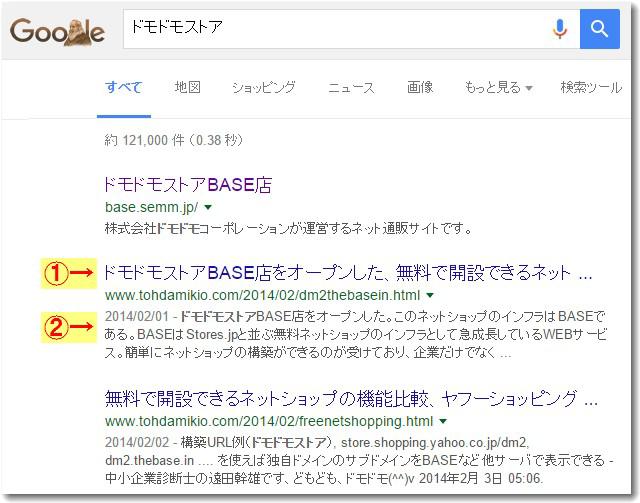This screenshot has height=503, width=640.
Task: Switch to the 地図 tab
Action: click(x=187, y=87)
